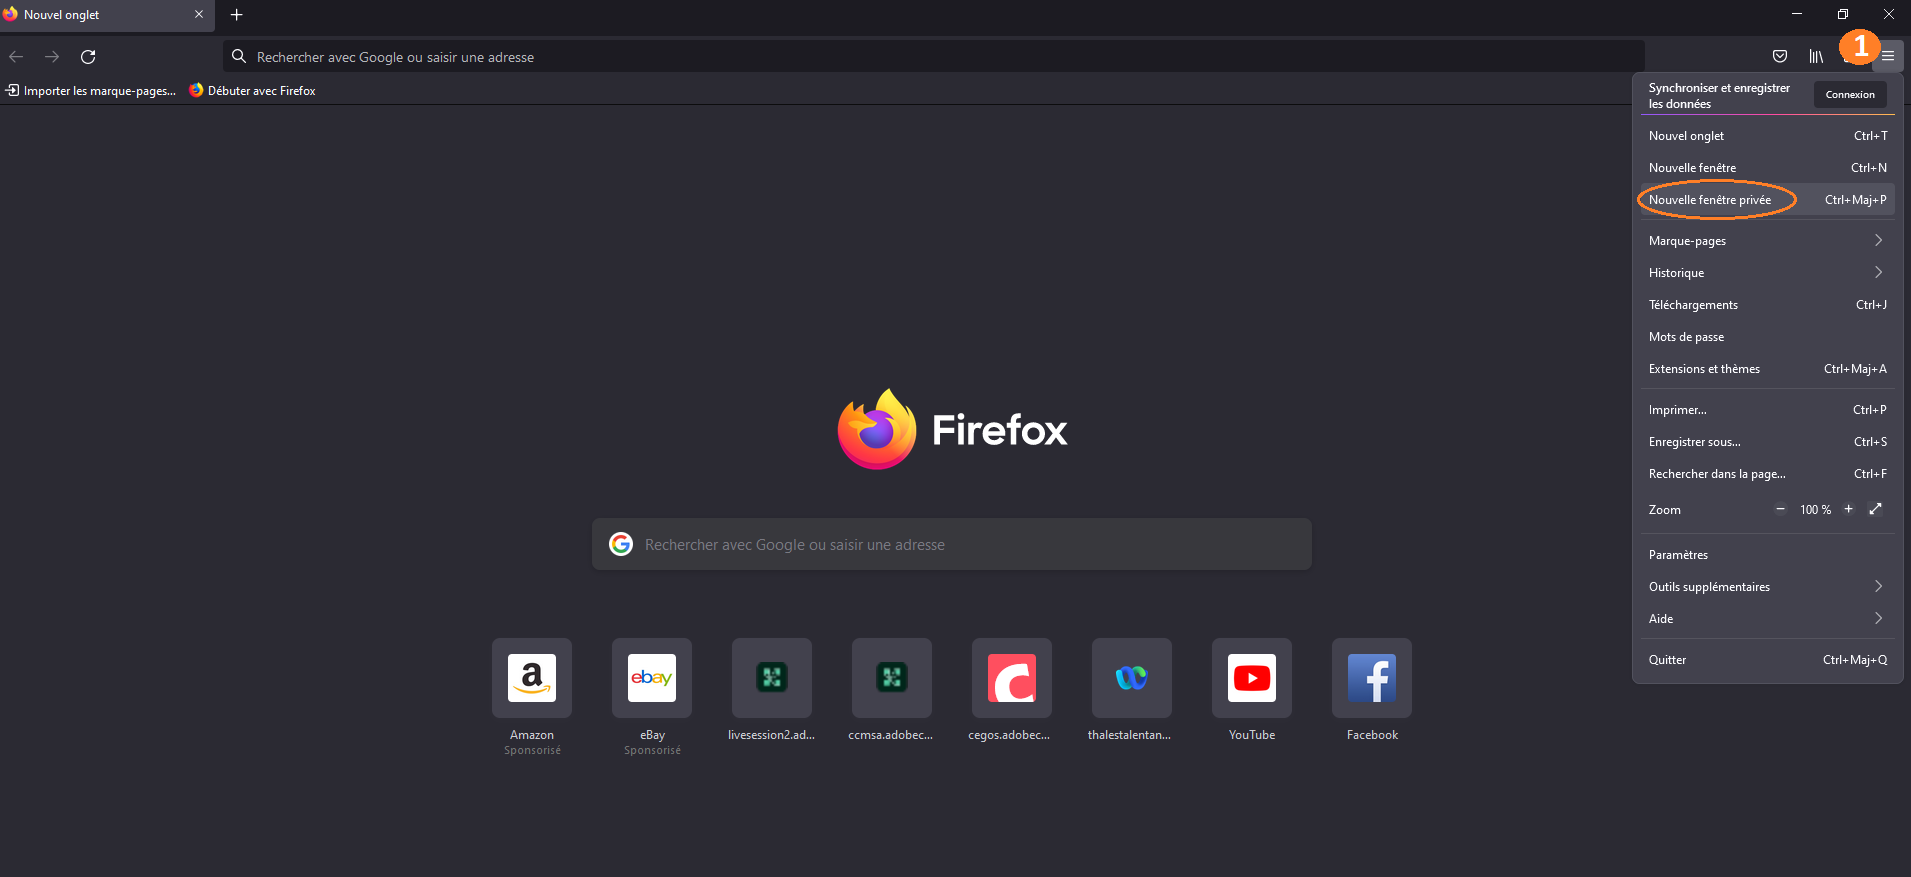Click the Forward navigation arrow
Image resolution: width=1911 pixels, height=877 pixels.
[x=52, y=57]
